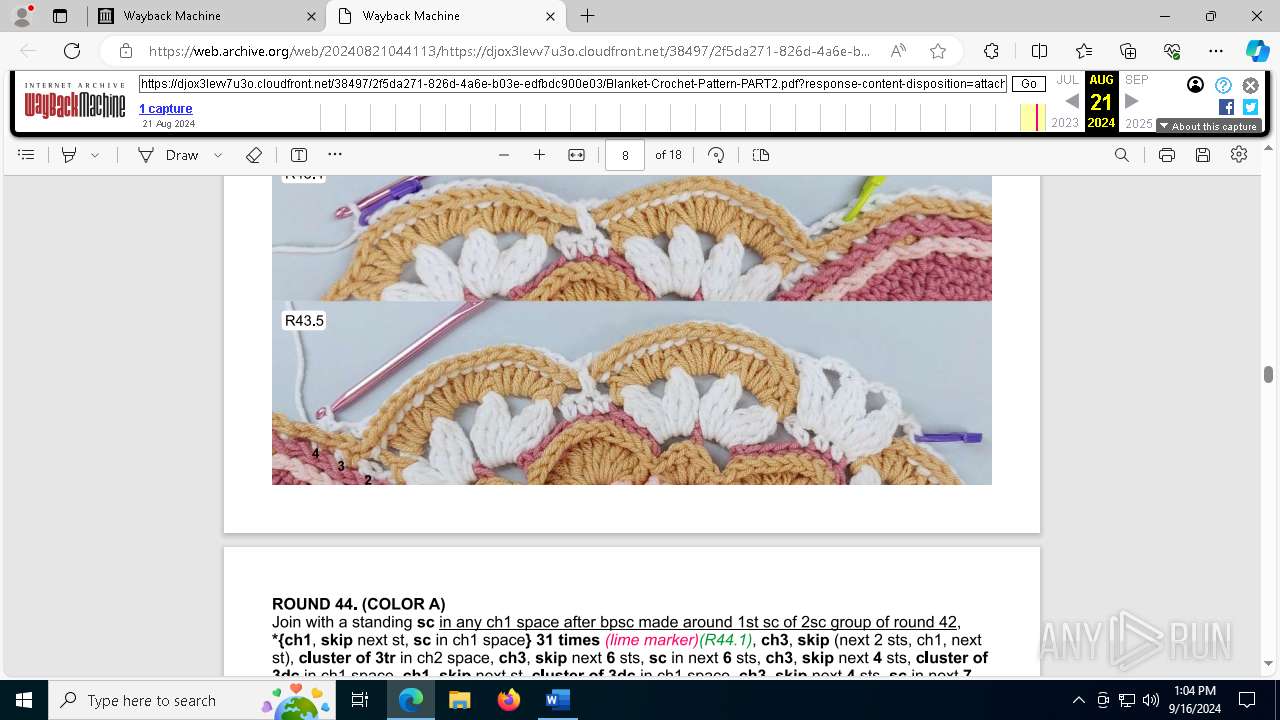The image size is (1280, 720).
Task: Open Wayback user account icon
Action: (x=1195, y=85)
